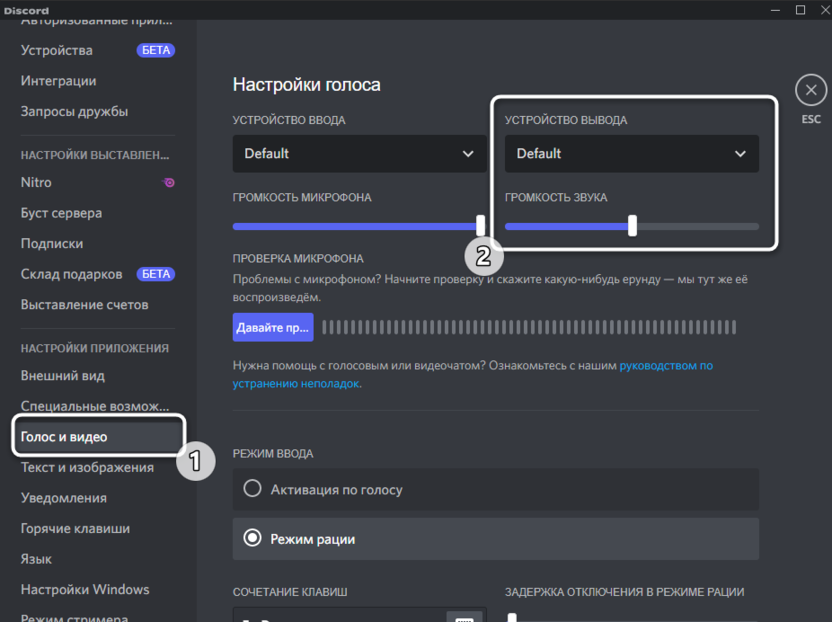The image size is (832, 622).
Task: Click the microphone test level meter
Action: tap(529, 327)
